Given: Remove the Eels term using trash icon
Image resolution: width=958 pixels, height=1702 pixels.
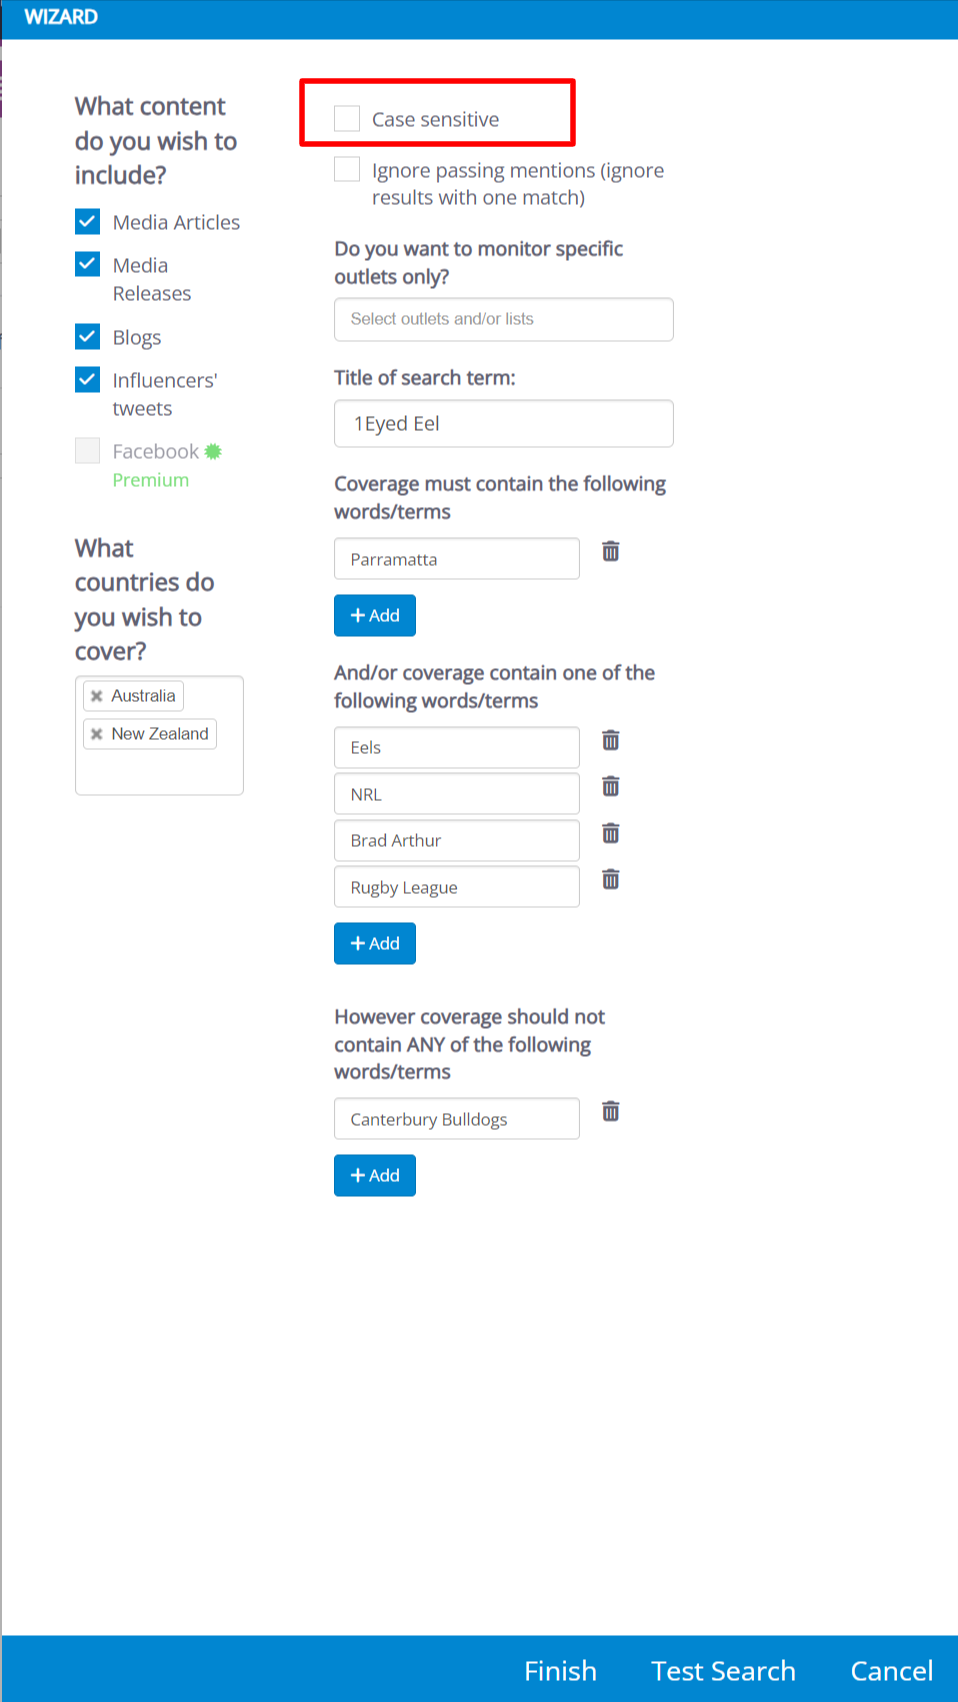Looking at the screenshot, I should click(610, 740).
